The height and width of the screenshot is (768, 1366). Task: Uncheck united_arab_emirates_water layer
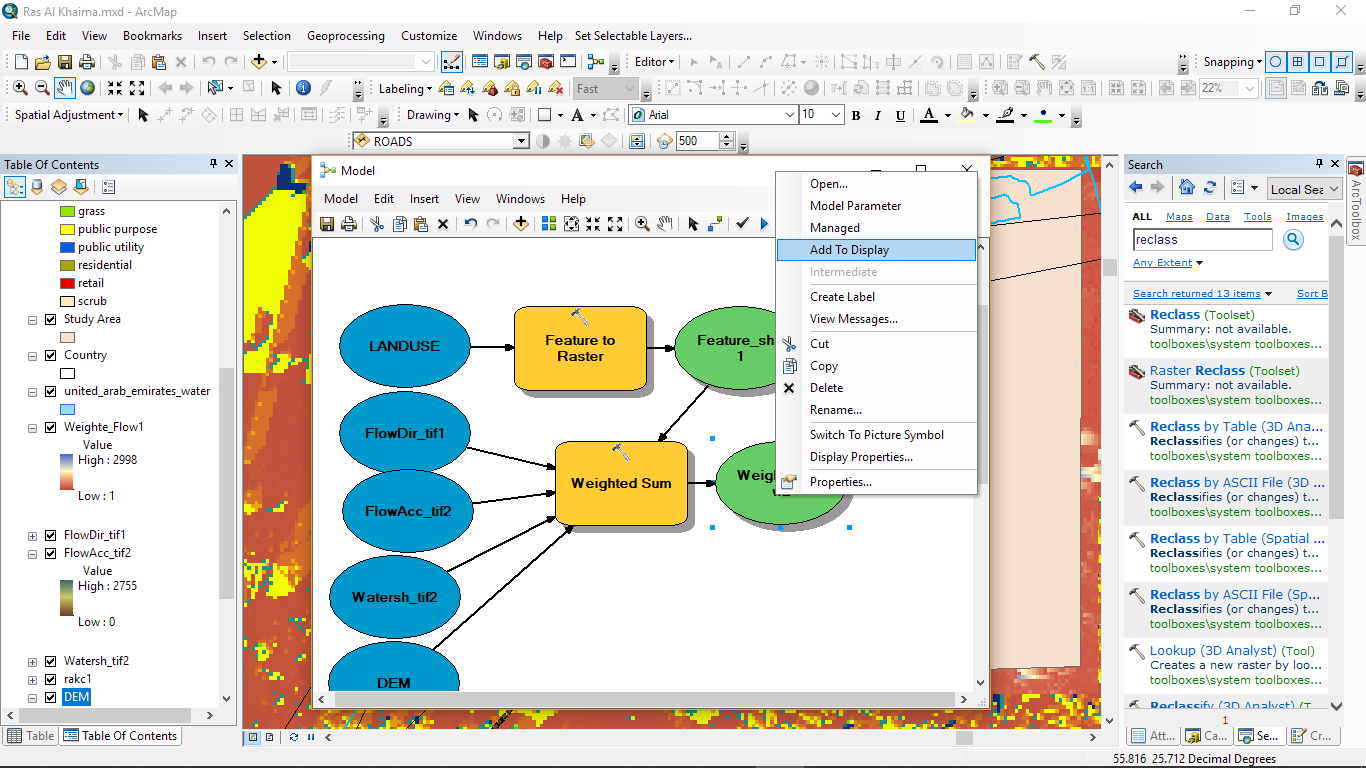point(50,391)
